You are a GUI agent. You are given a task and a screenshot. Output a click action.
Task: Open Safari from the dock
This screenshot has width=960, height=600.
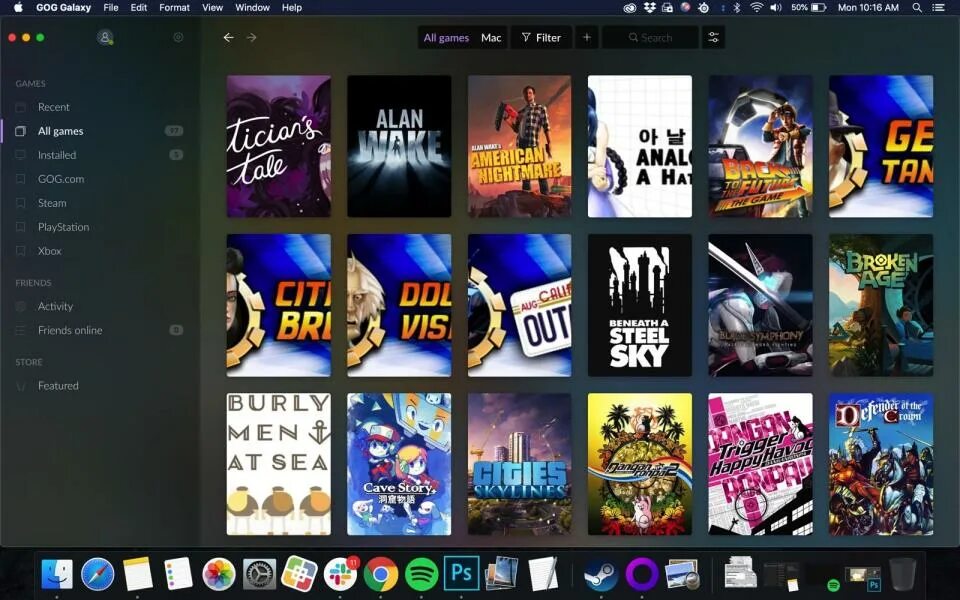97,574
